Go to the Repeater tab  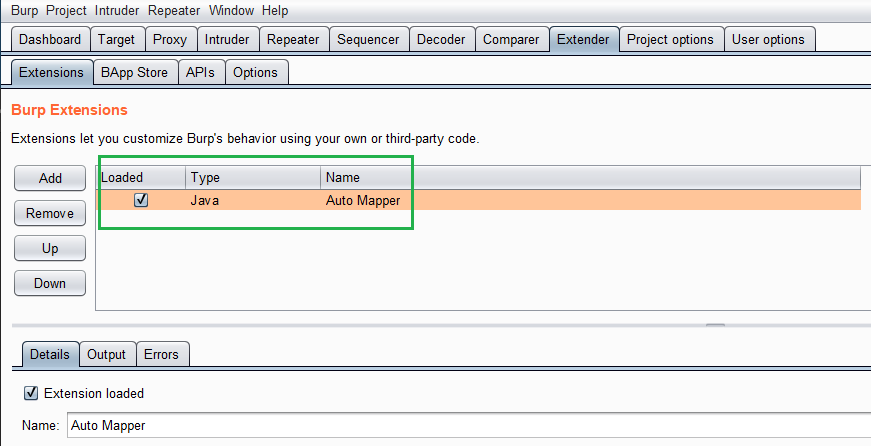[x=293, y=39]
